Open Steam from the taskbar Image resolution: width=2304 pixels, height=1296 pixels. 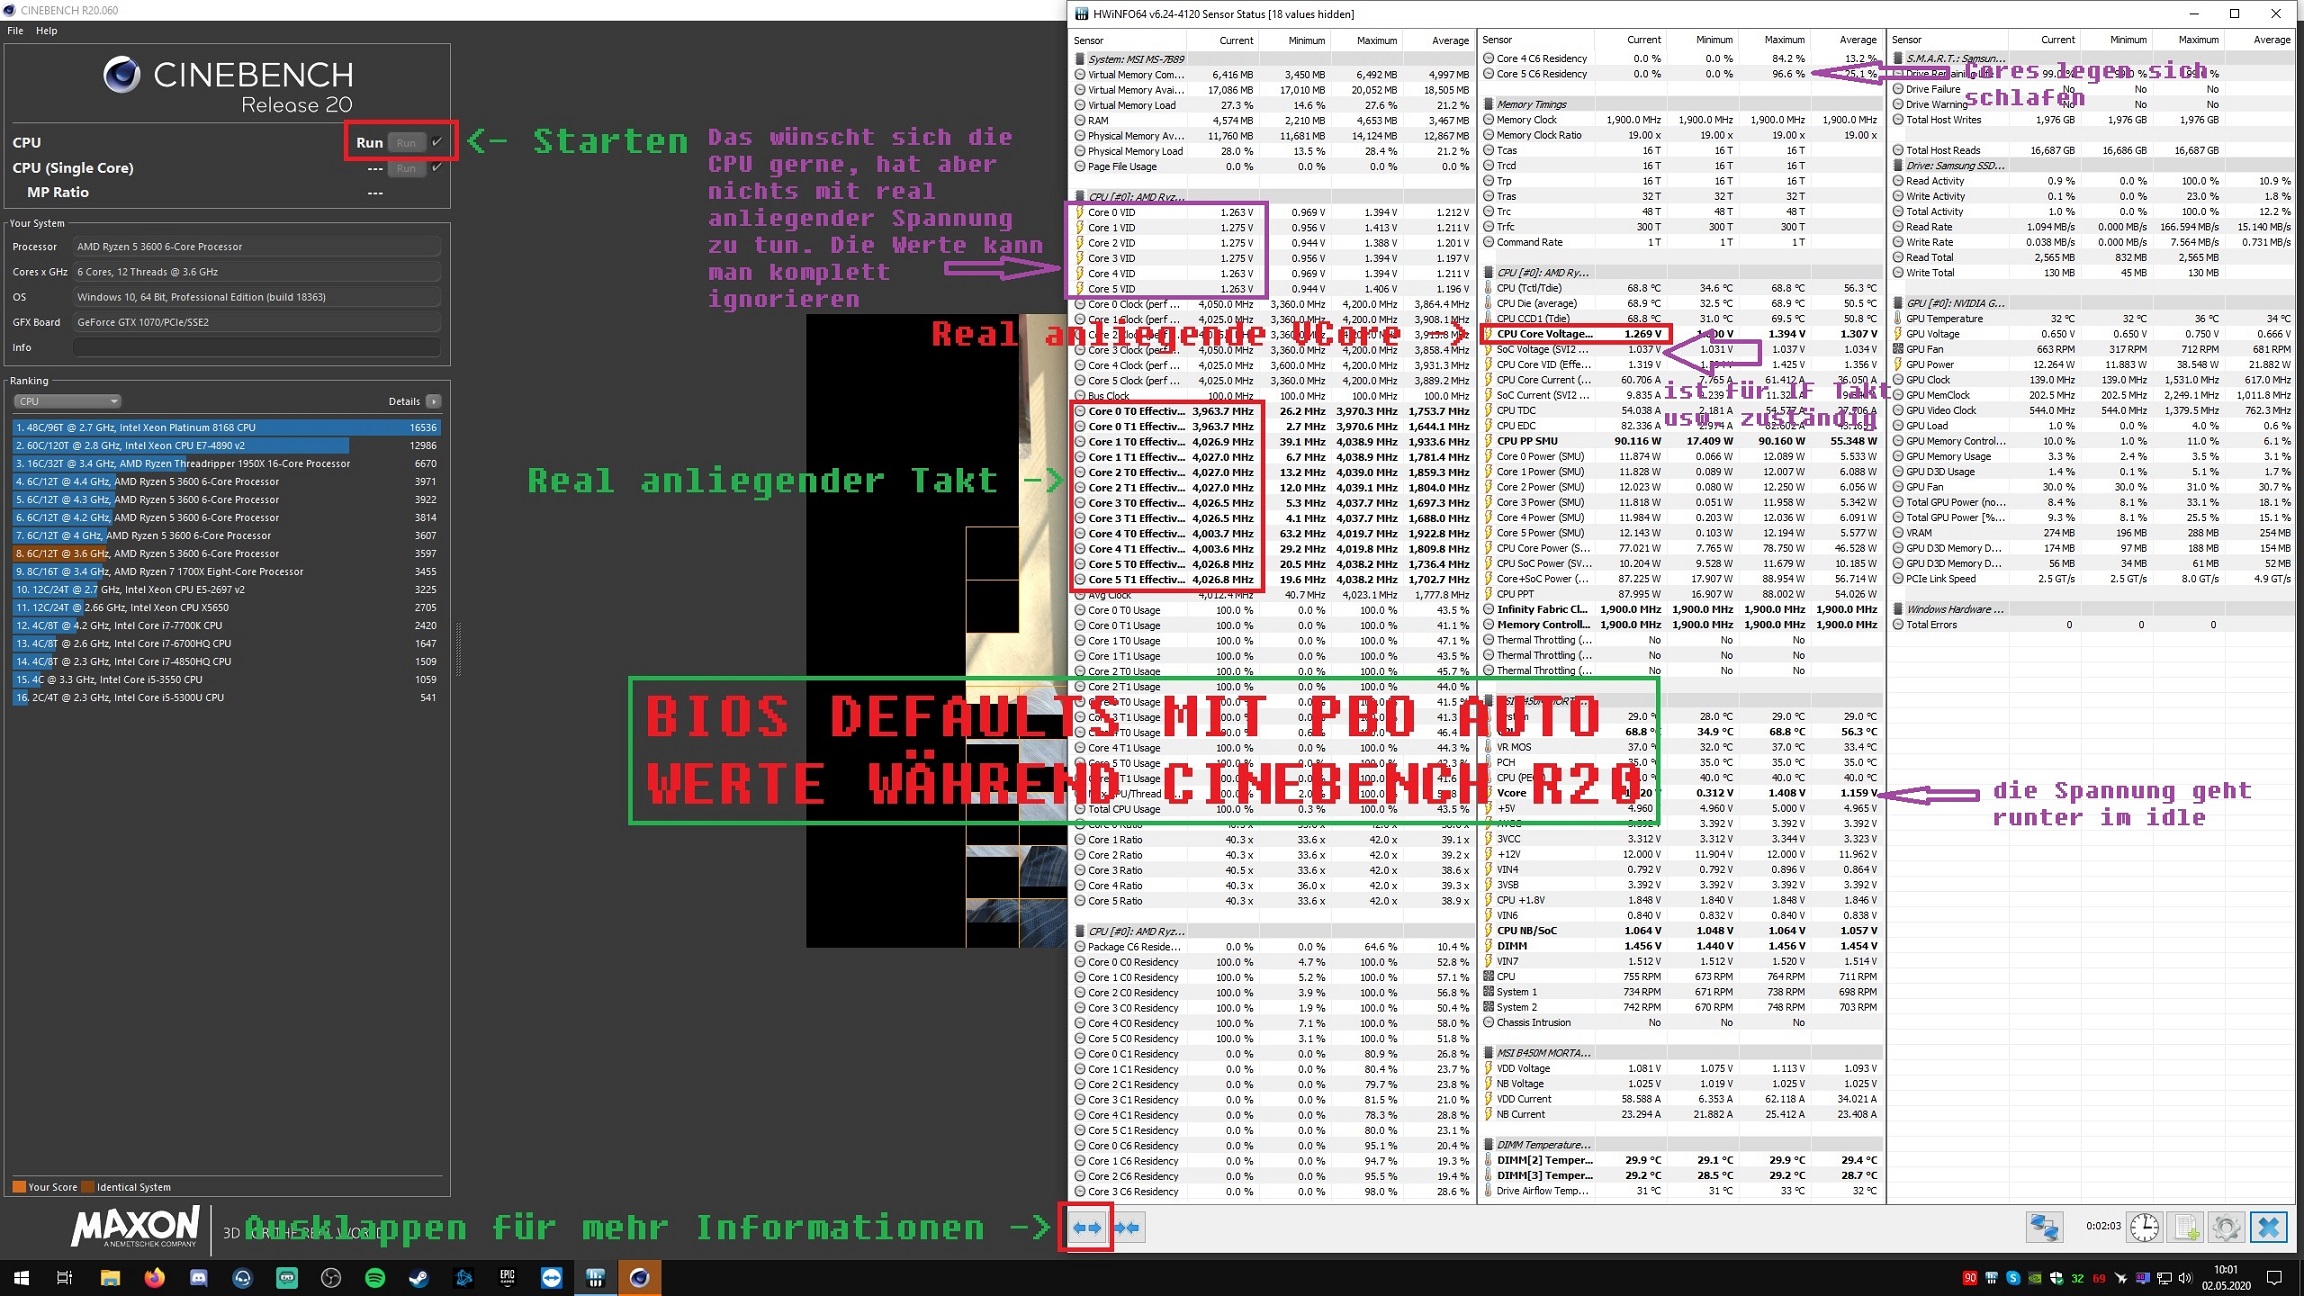point(419,1278)
